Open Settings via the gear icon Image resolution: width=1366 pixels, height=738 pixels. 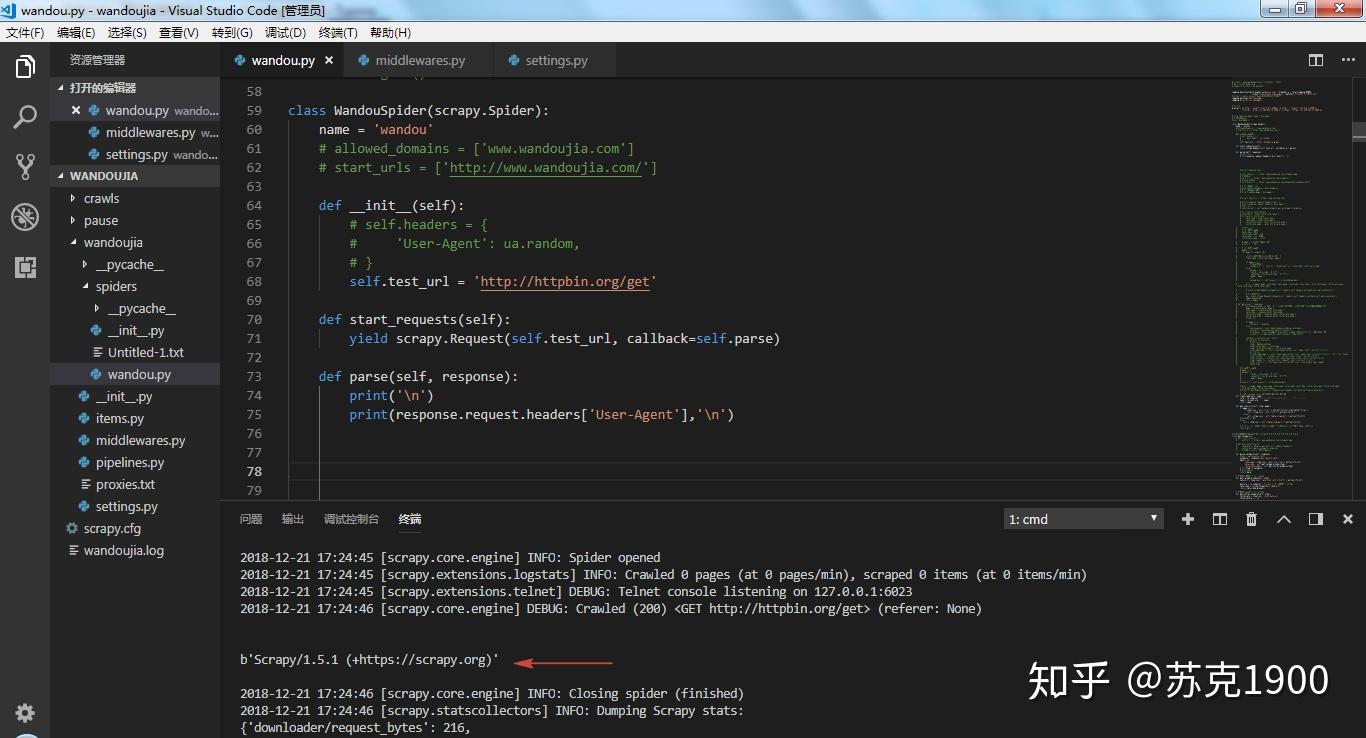click(x=24, y=713)
